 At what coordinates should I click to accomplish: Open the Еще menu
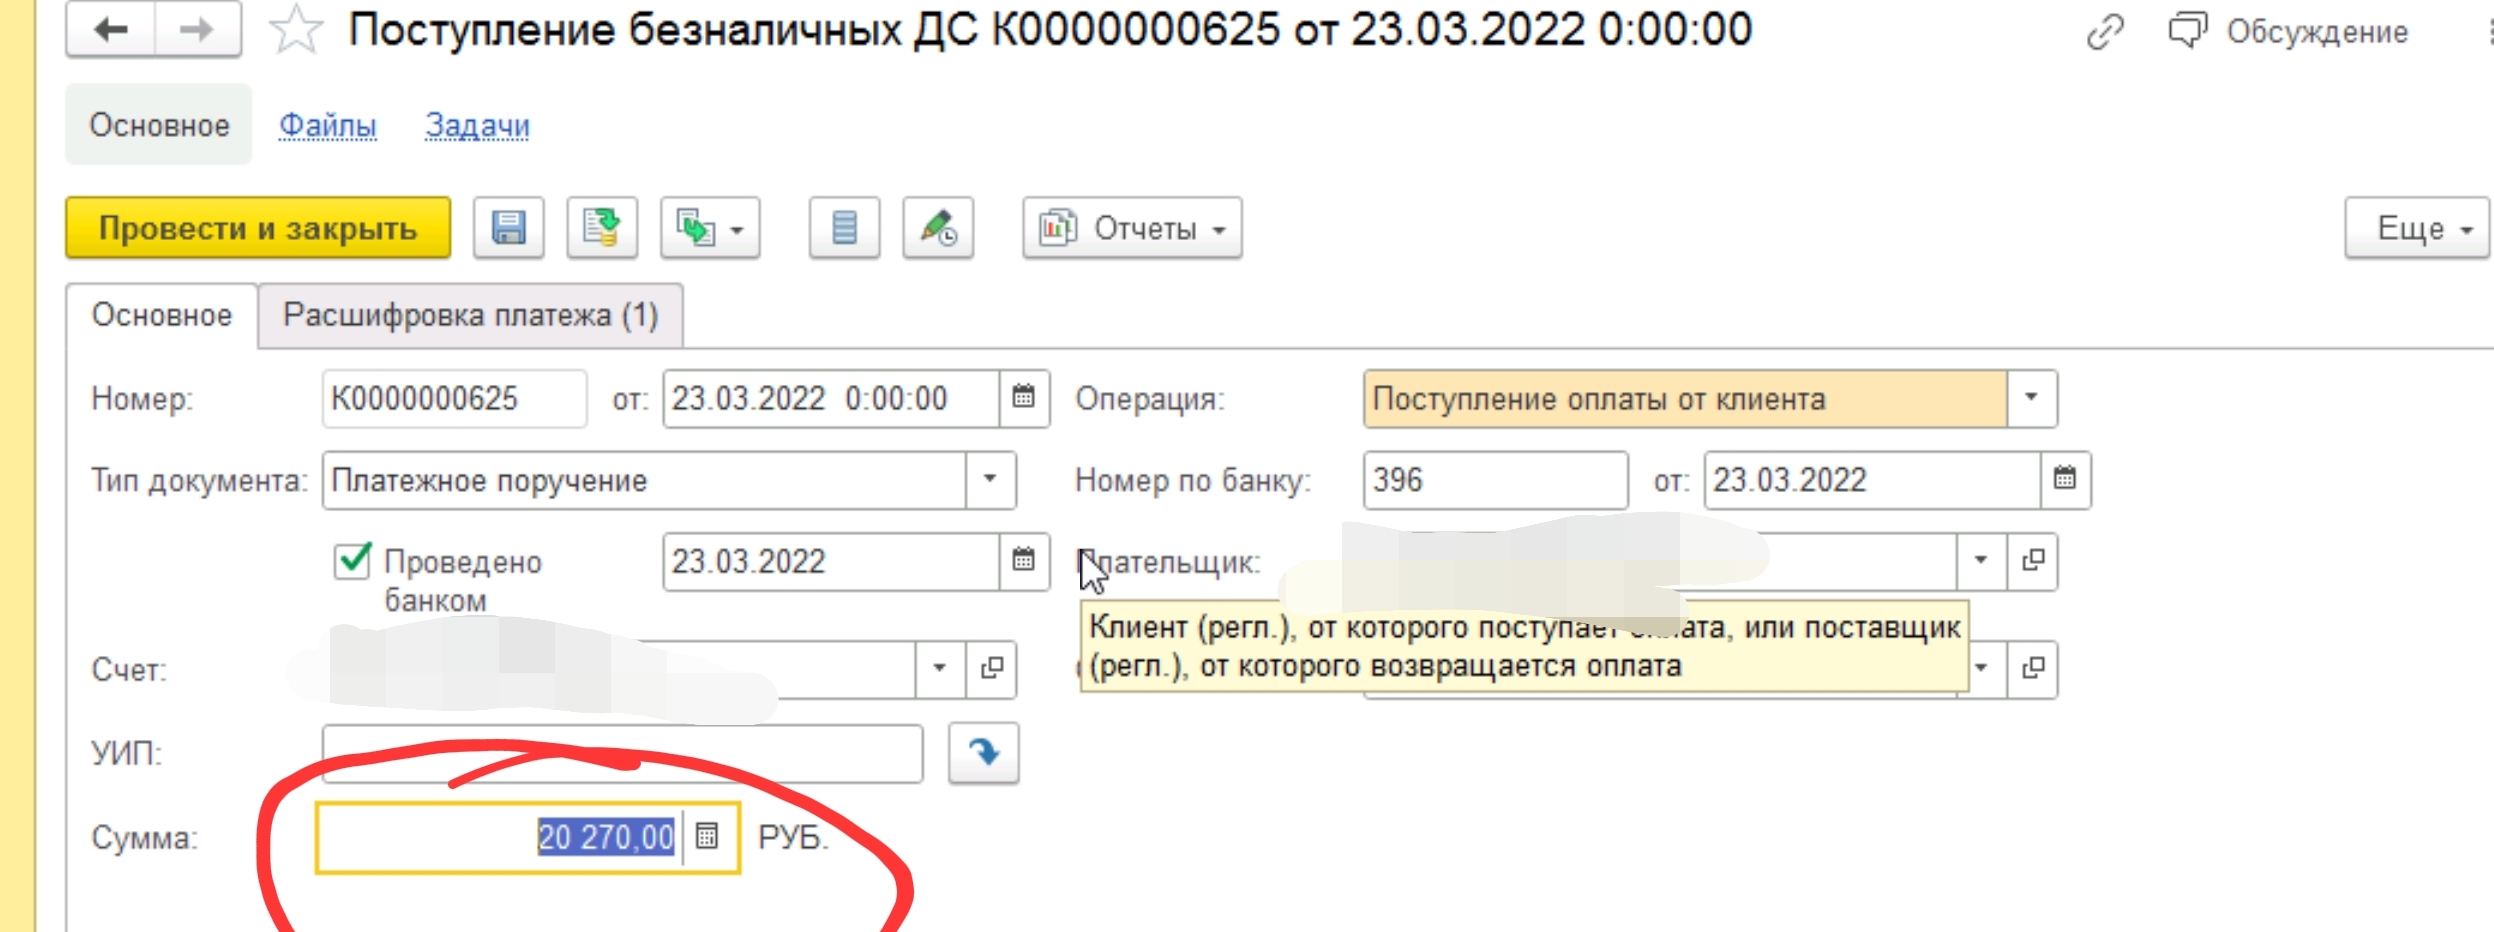click(2416, 229)
